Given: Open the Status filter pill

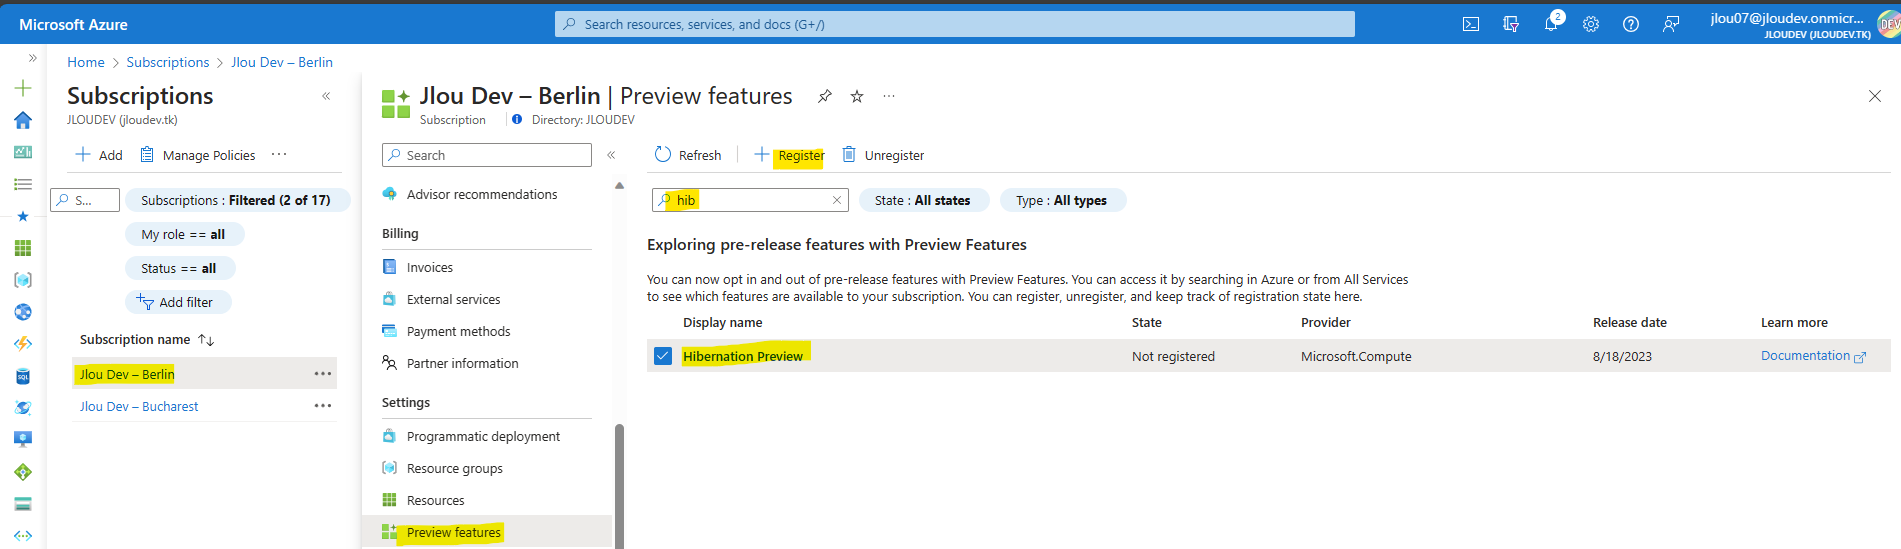Looking at the screenshot, I should tap(180, 268).
